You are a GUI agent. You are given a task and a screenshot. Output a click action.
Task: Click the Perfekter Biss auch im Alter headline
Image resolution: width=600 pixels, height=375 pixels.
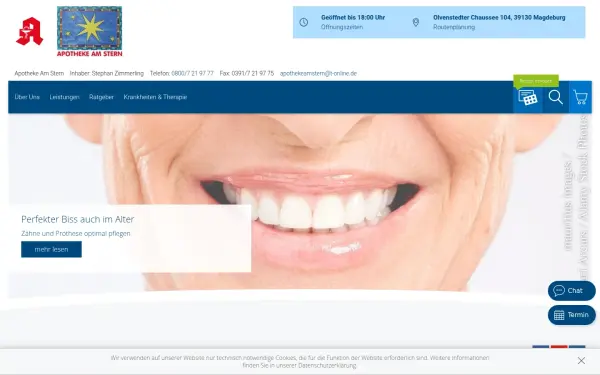pos(78,219)
